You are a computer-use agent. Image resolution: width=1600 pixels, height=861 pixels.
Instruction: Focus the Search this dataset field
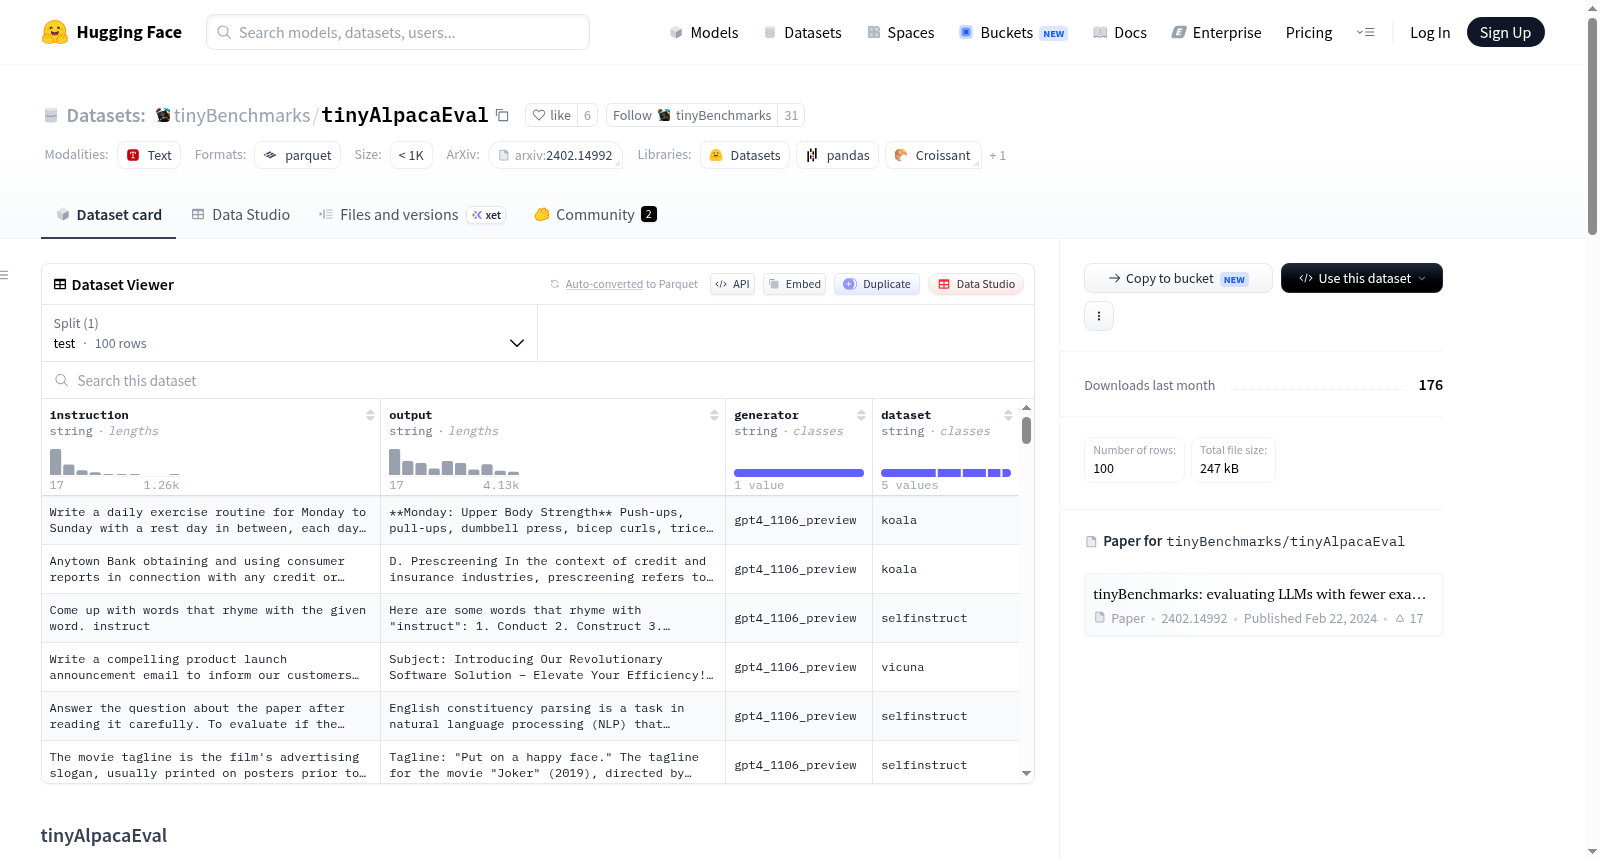click(538, 380)
